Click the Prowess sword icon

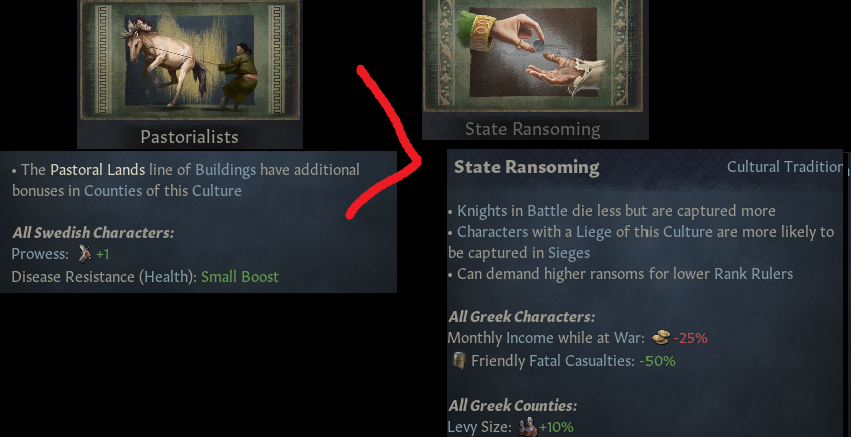83,254
